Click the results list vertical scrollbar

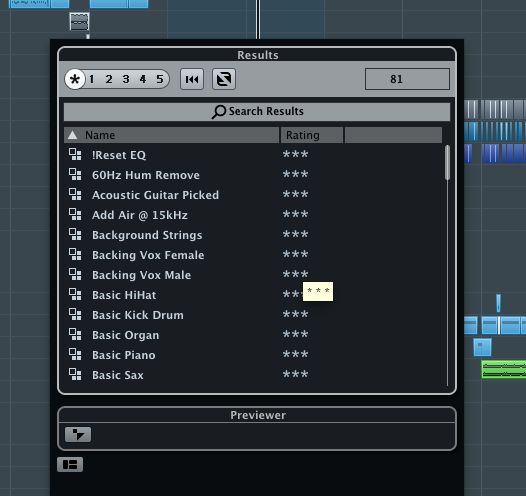pyautogui.click(x=447, y=163)
